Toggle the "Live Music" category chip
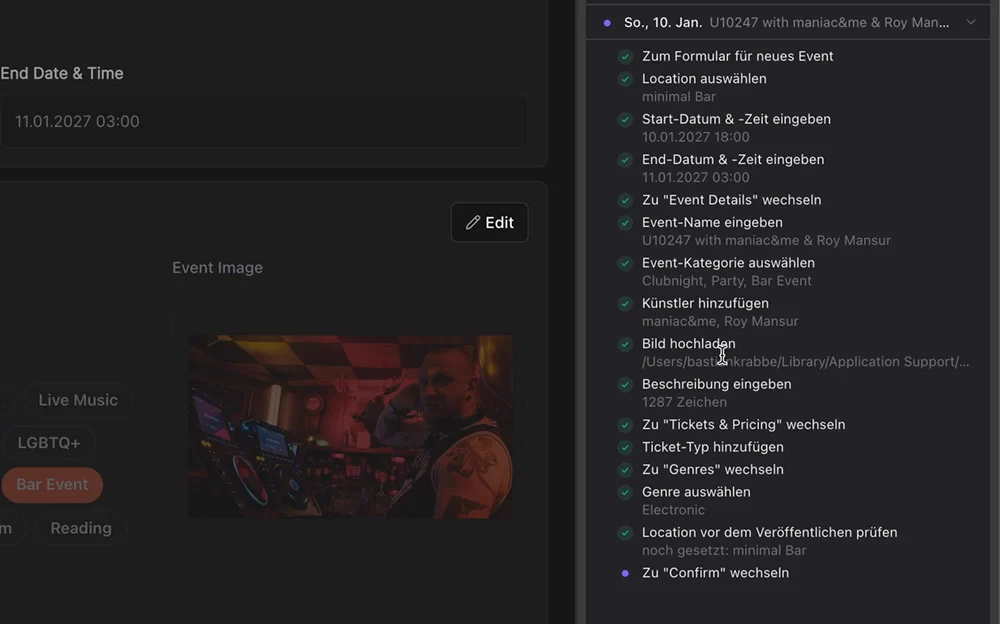This screenshot has width=1000, height=624. pos(78,400)
